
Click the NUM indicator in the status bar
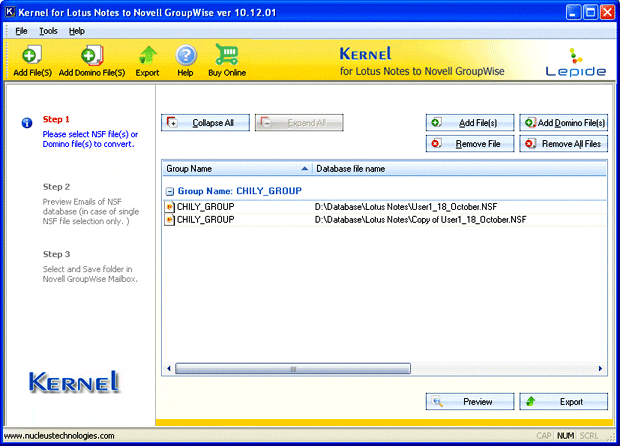[x=566, y=436]
